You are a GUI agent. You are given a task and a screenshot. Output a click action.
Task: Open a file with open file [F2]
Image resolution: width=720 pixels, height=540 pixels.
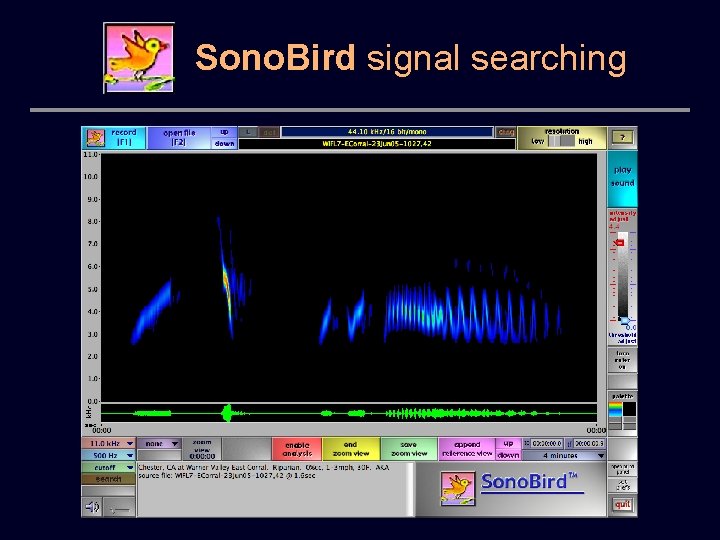[179, 138]
